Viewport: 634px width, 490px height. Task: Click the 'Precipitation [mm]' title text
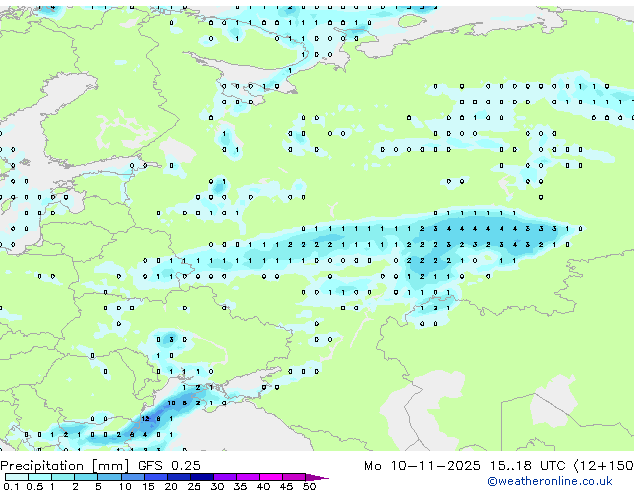click(65, 466)
